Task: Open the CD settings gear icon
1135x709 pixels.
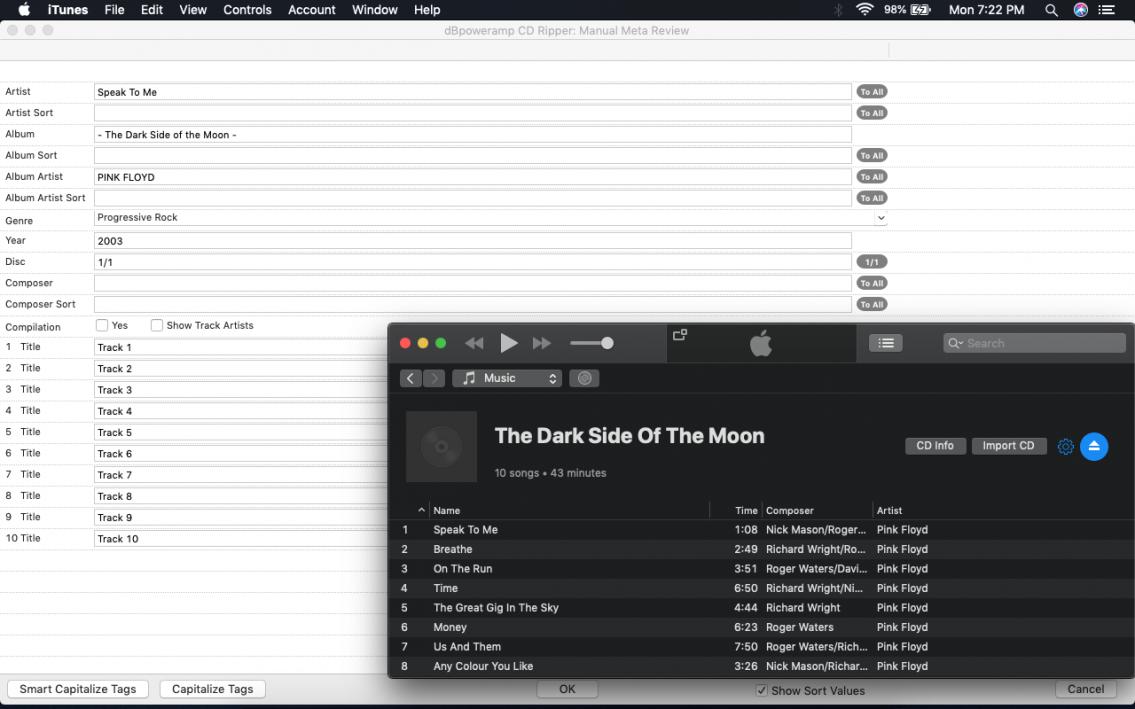Action: coord(1065,447)
